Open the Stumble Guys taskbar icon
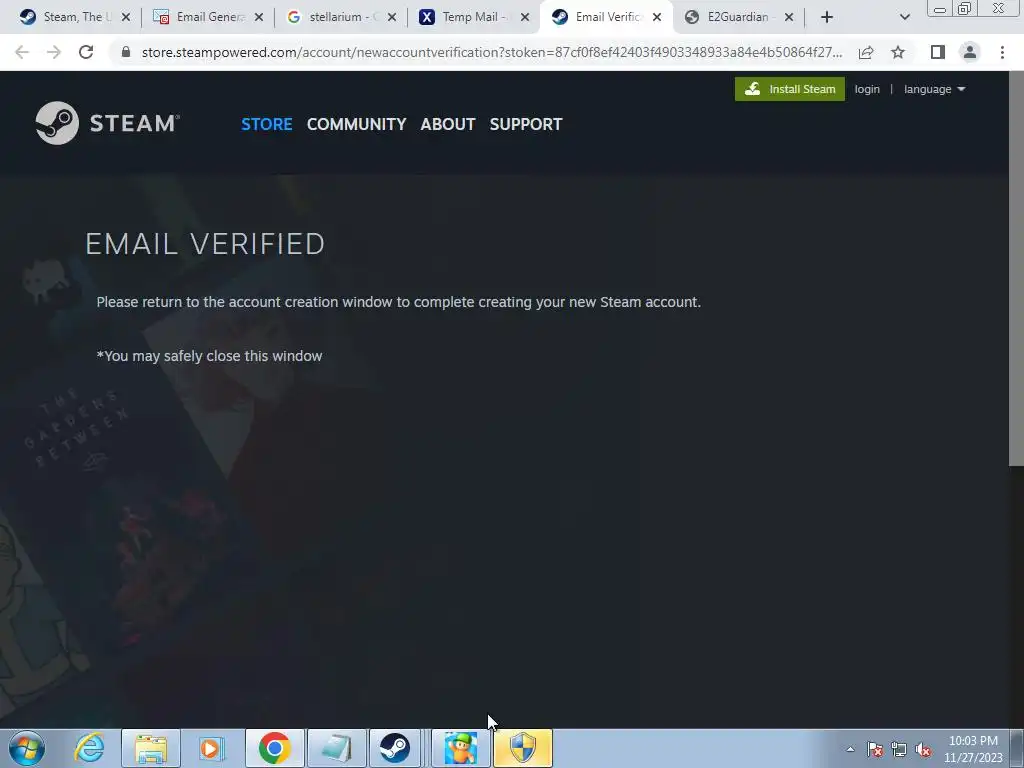The height and width of the screenshot is (768, 1024). [461, 748]
